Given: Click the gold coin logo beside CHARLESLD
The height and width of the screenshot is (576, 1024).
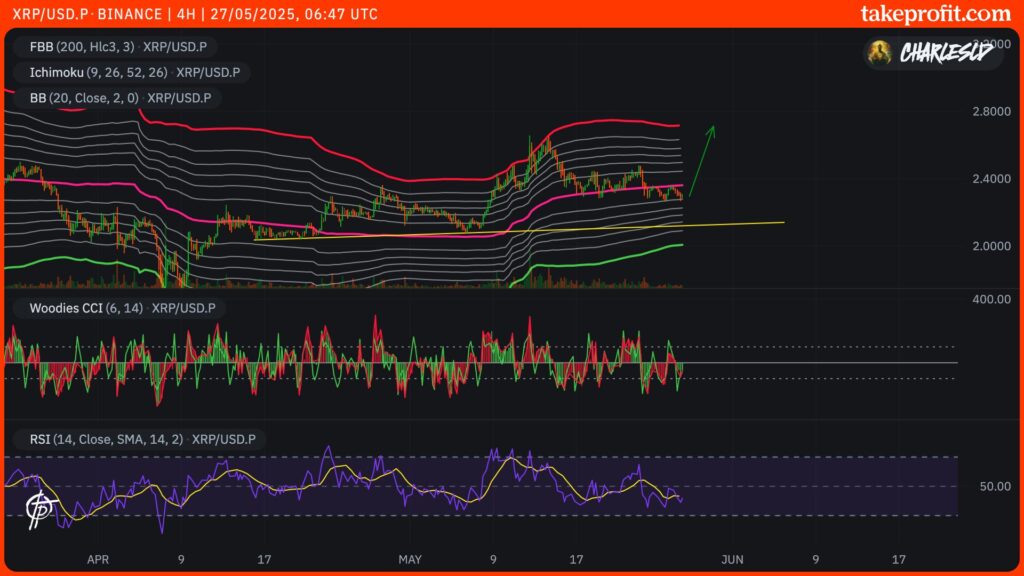Looking at the screenshot, I should click(x=880, y=51).
